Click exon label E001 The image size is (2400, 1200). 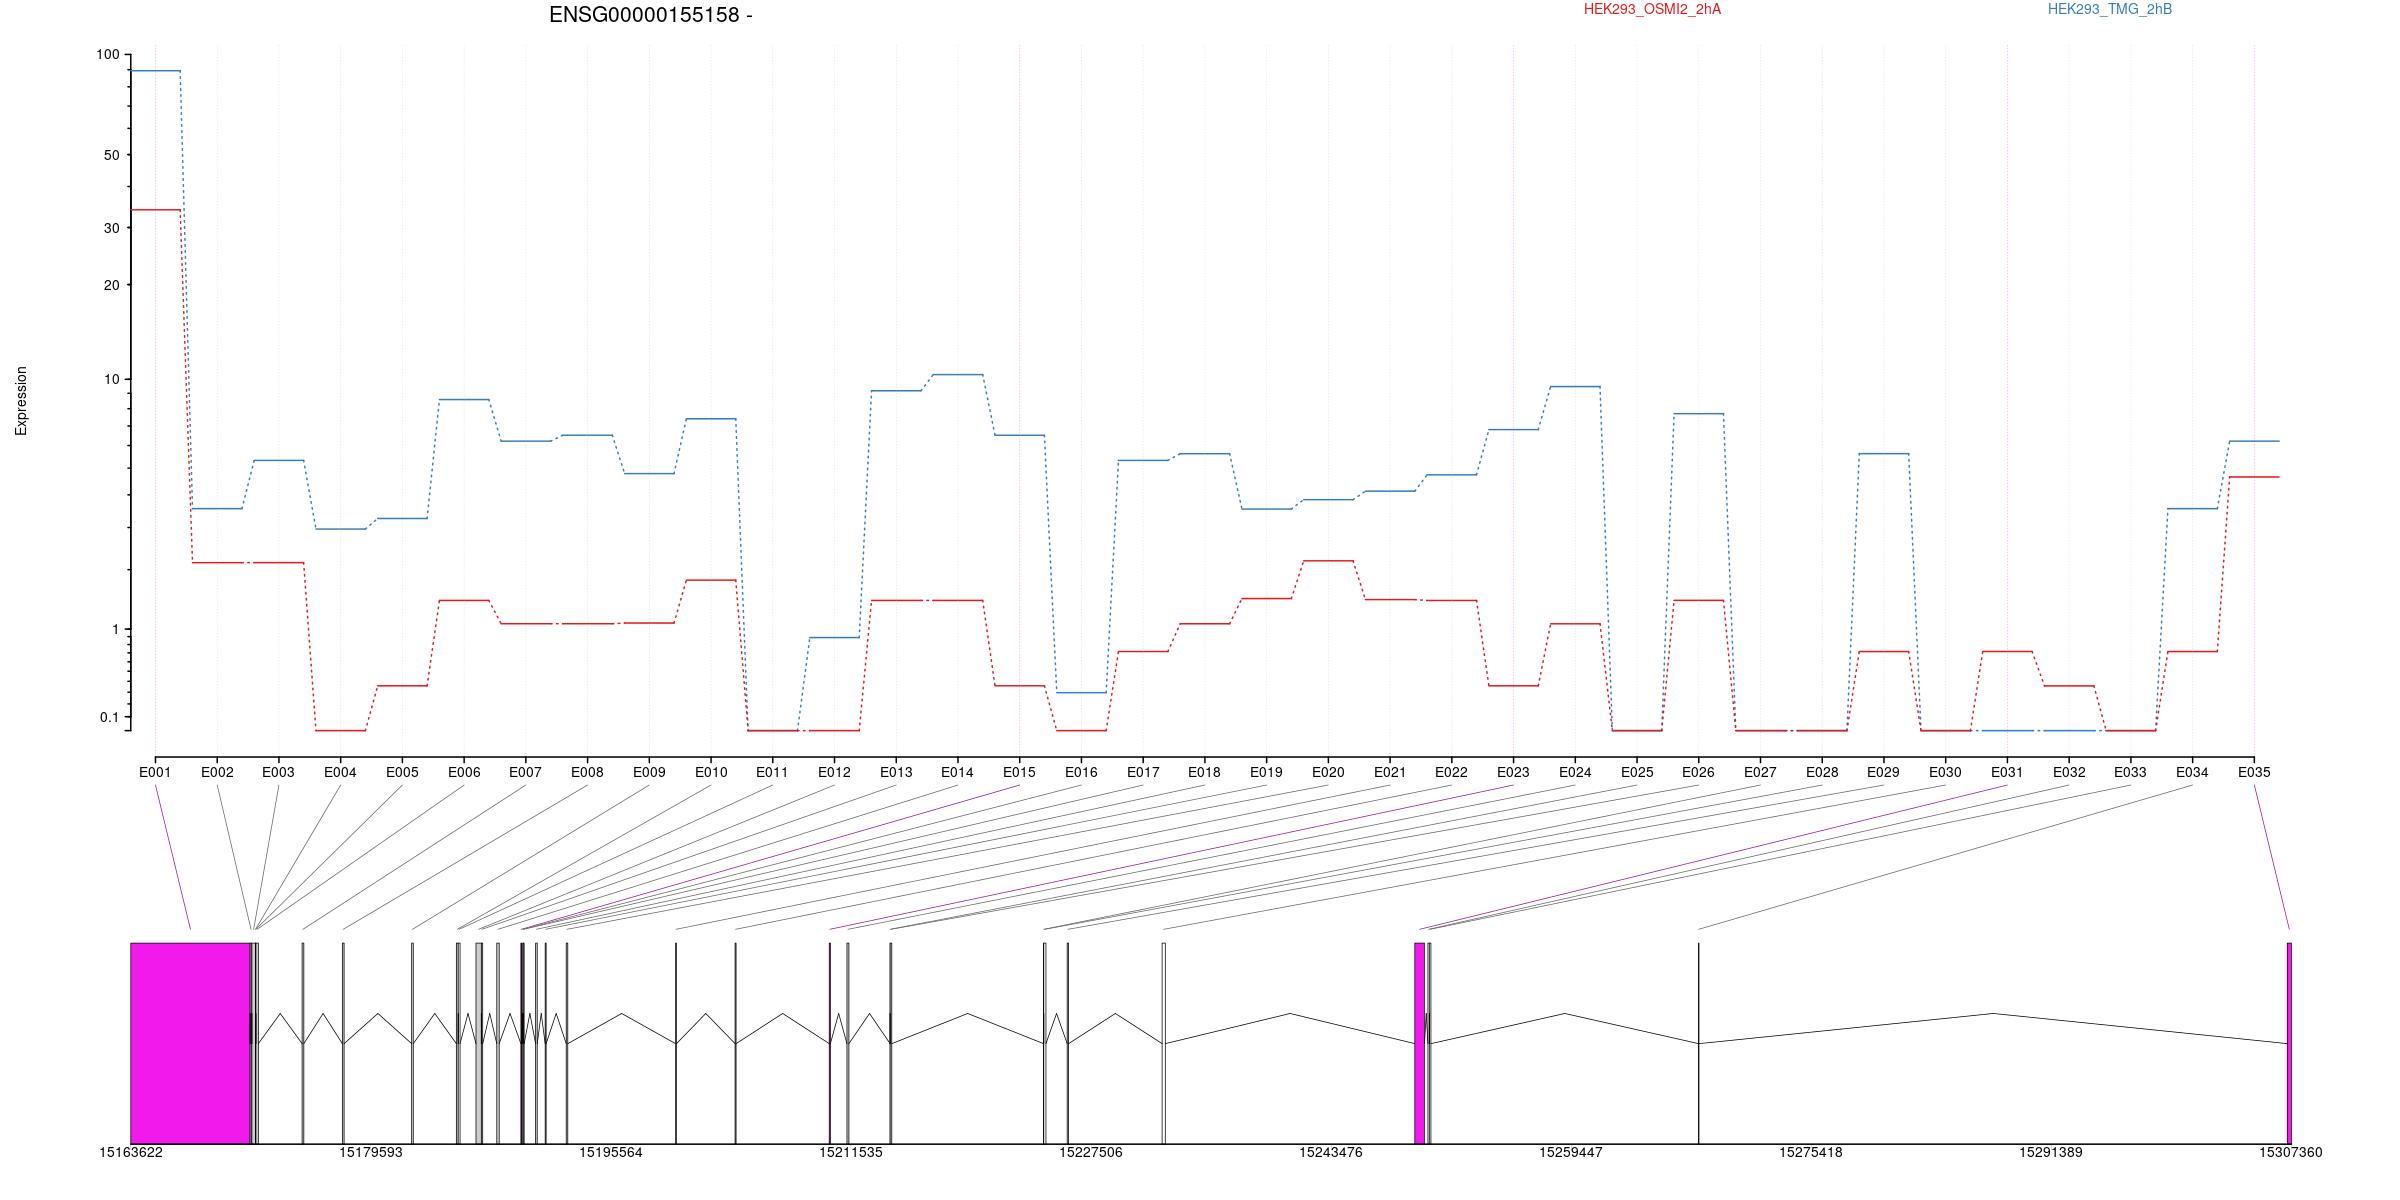tap(155, 772)
